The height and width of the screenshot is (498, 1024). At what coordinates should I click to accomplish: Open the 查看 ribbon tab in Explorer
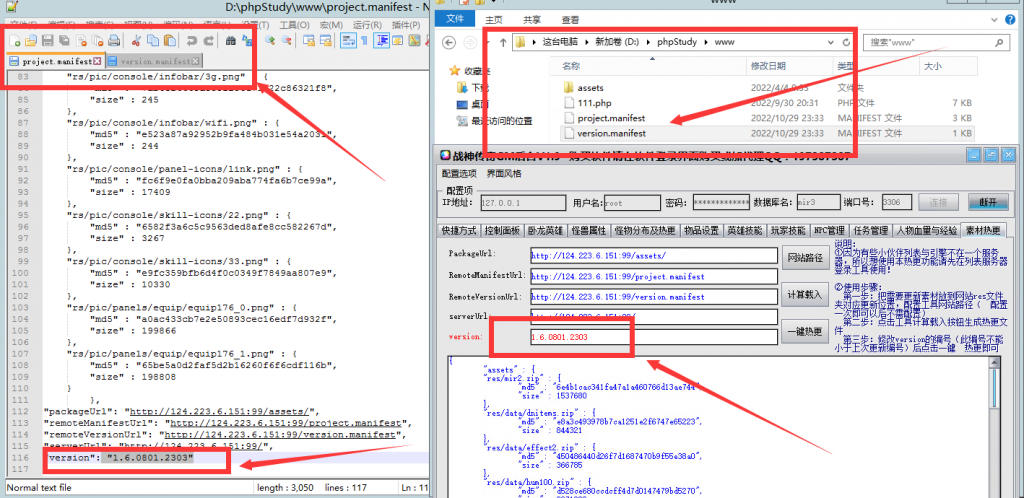point(570,20)
